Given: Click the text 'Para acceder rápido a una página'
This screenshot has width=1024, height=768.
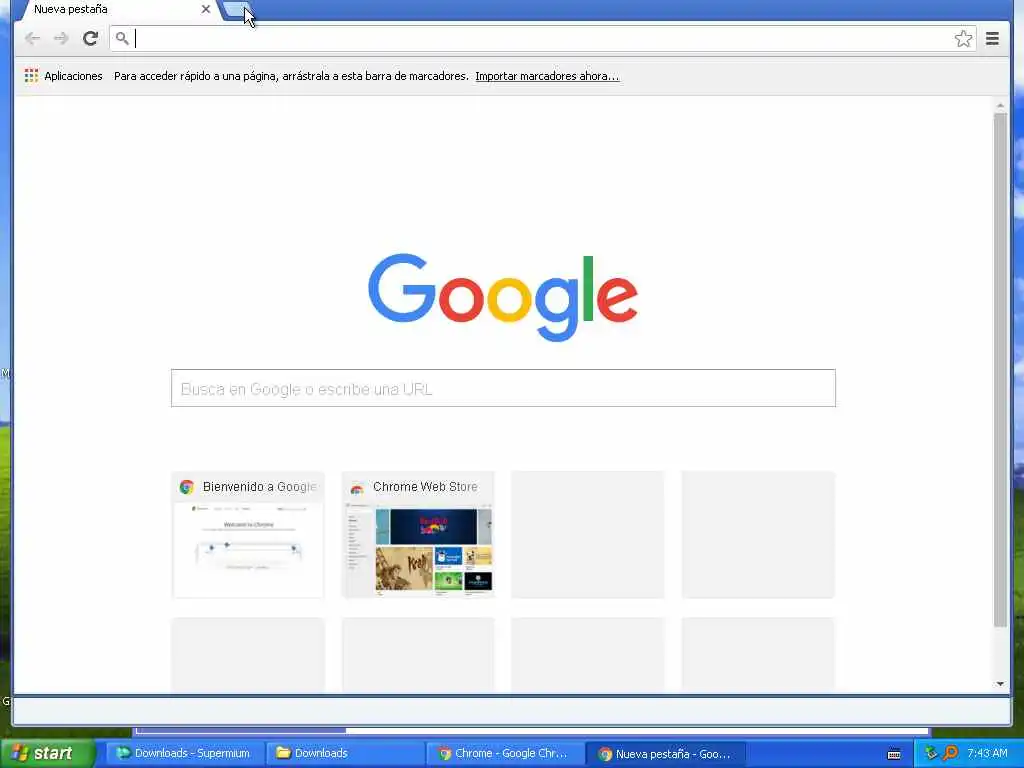Looking at the screenshot, I should click(193, 76).
